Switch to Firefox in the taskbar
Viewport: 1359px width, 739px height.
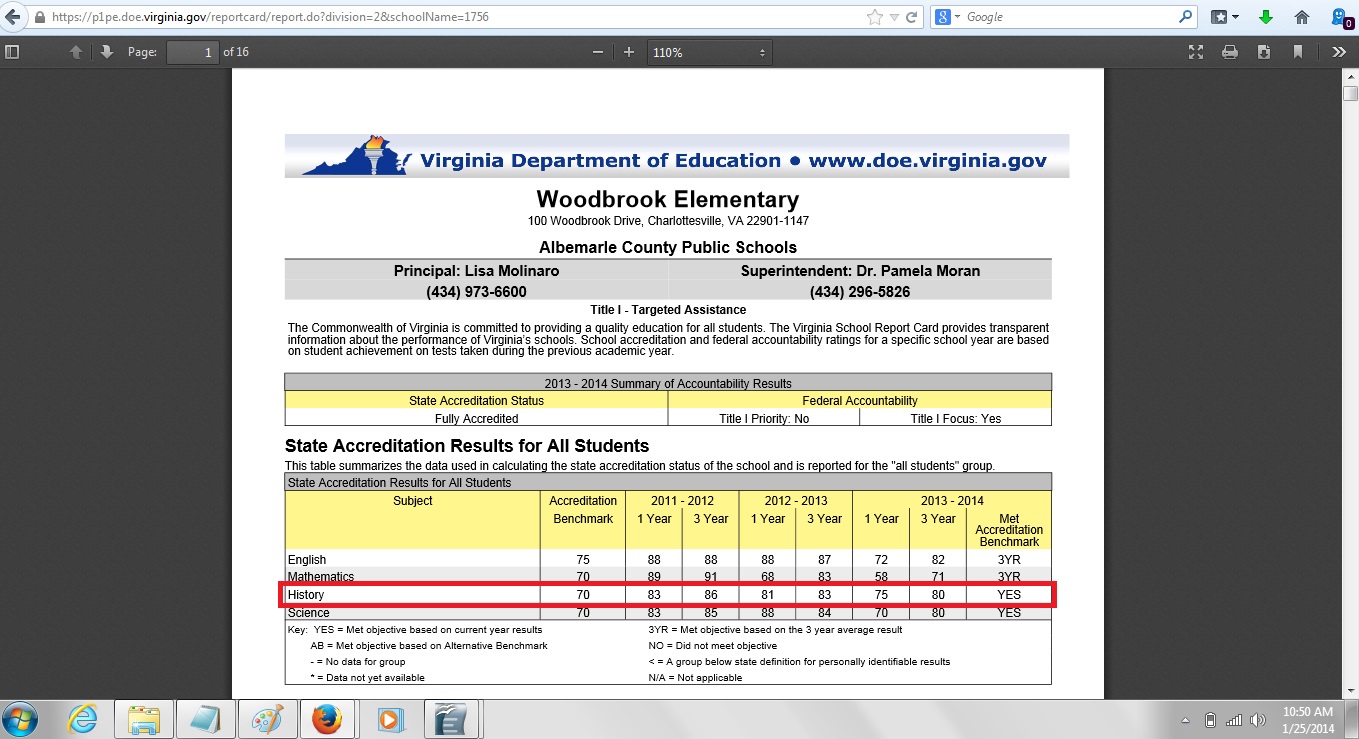pyautogui.click(x=328, y=718)
